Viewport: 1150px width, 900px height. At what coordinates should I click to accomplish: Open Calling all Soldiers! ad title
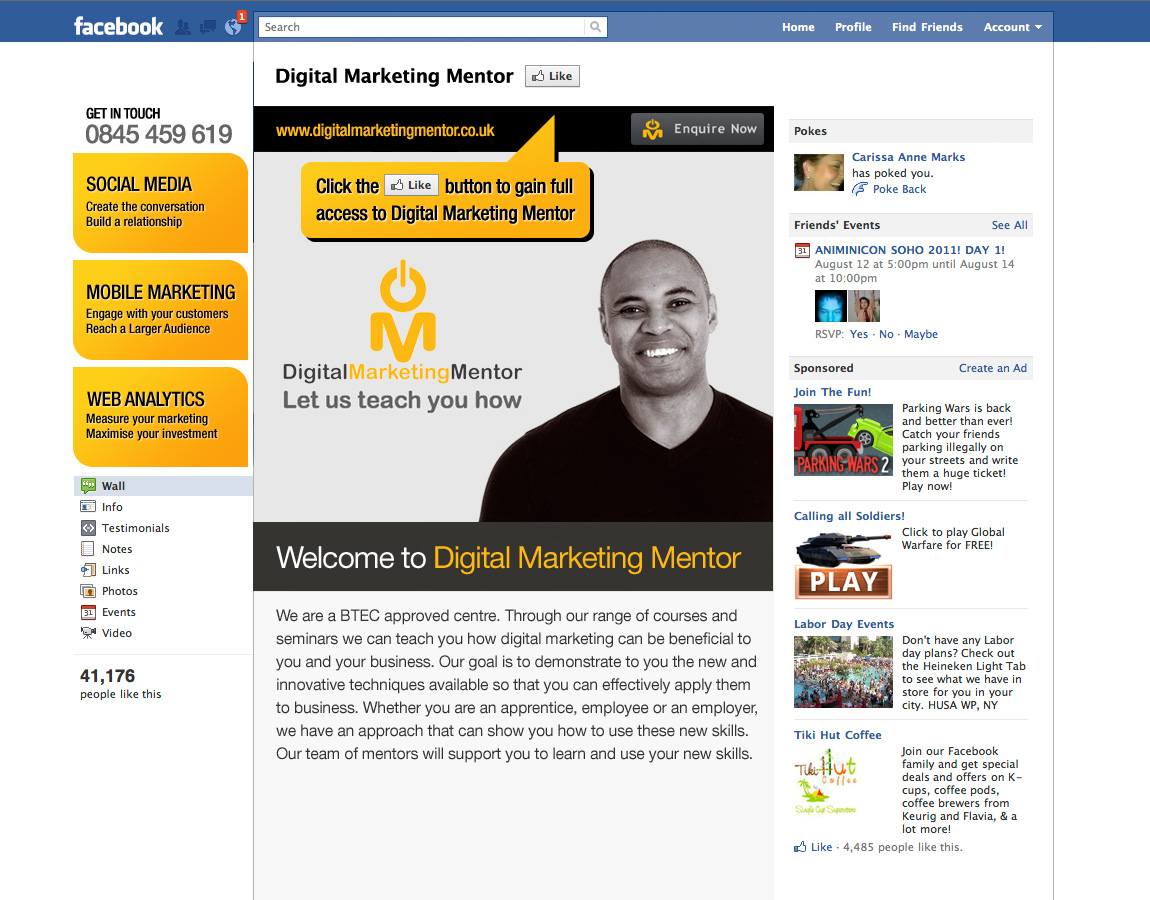849,516
